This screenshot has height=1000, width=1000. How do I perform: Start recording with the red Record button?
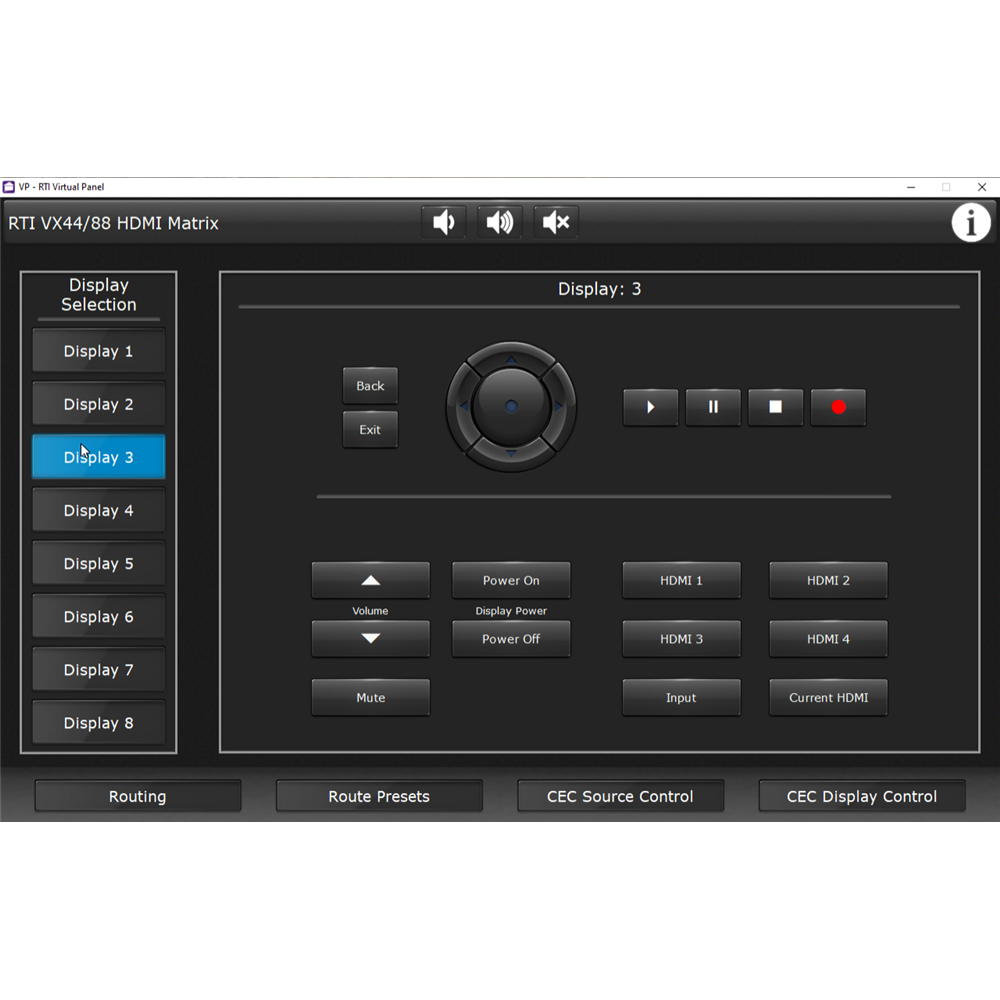(x=838, y=407)
